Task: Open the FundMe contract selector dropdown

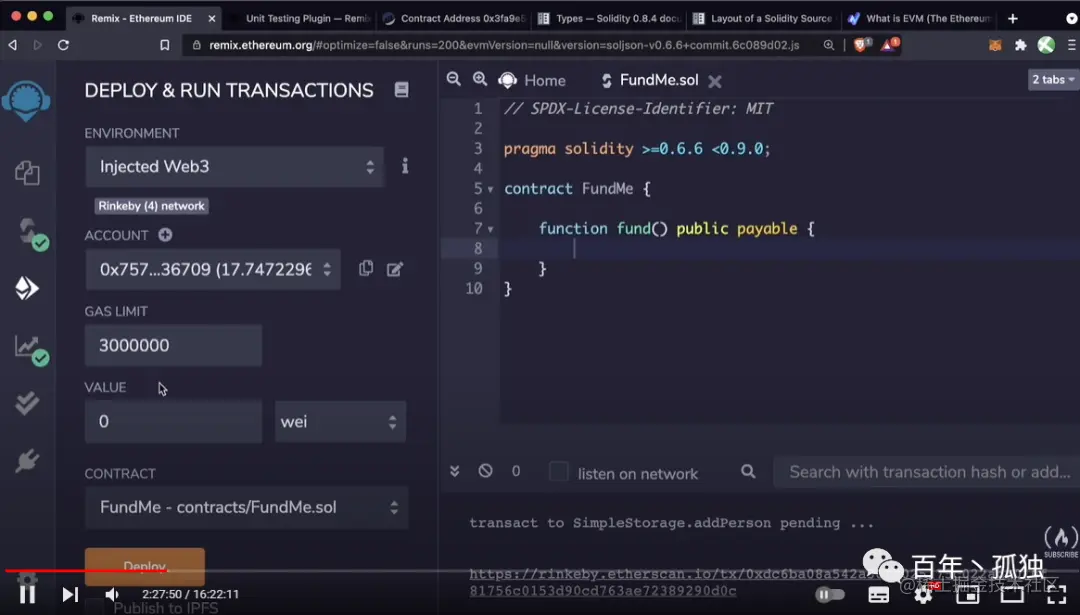Action: [247, 508]
